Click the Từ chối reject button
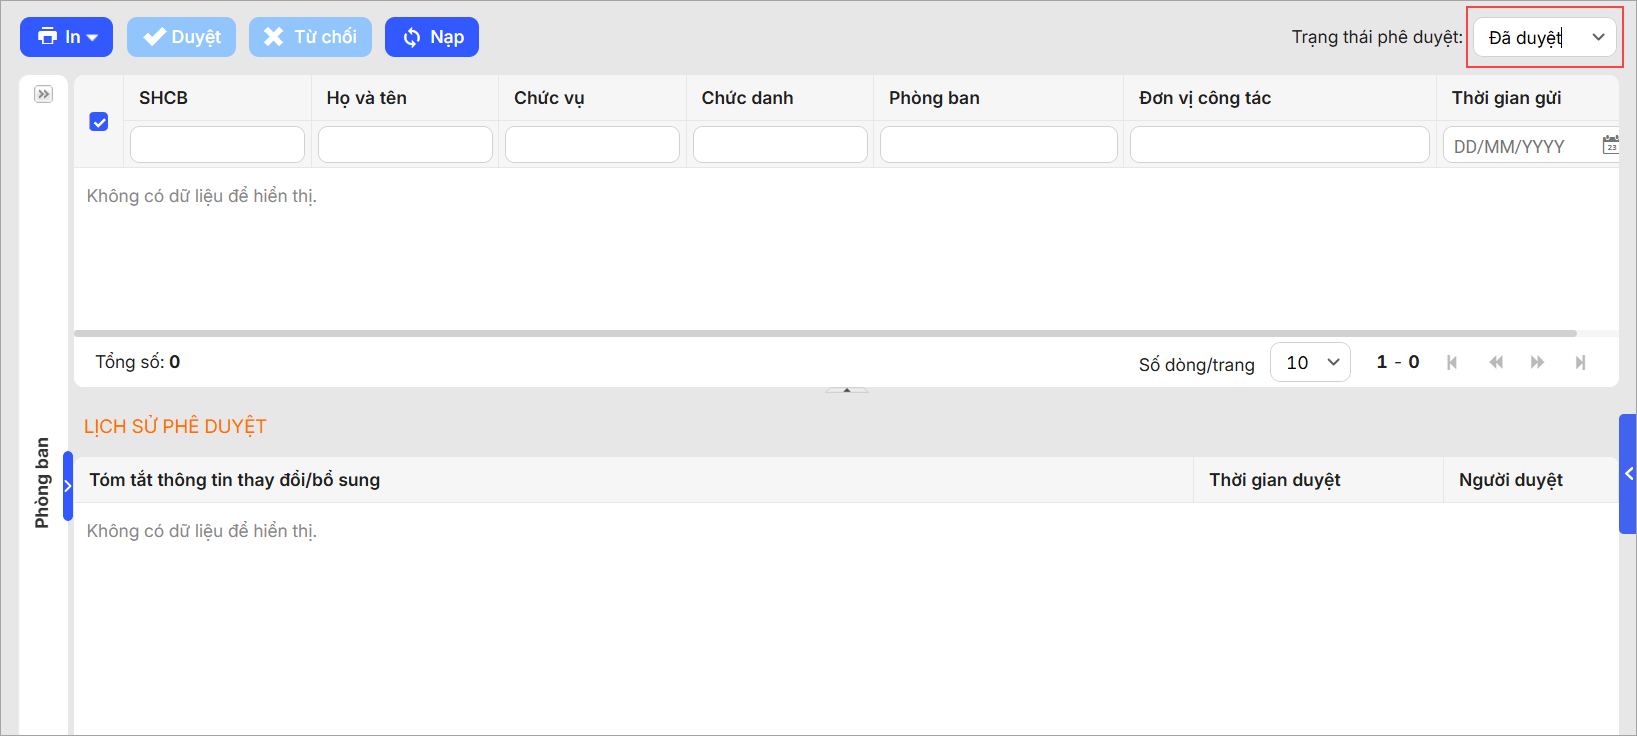1637x736 pixels. pos(310,37)
